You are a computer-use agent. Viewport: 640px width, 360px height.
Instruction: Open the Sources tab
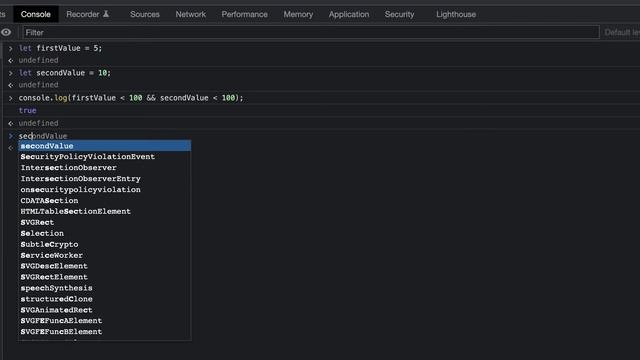144,14
